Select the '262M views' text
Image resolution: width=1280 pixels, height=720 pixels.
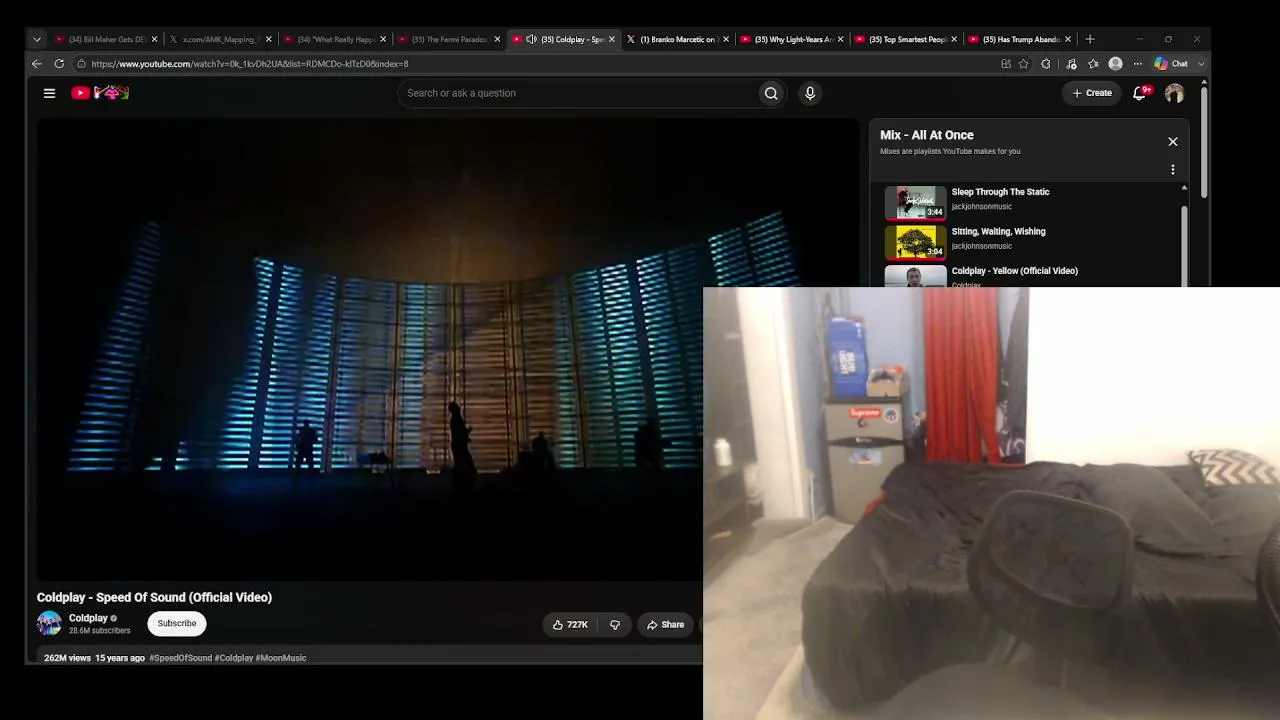pyautogui.click(x=67, y=658)
